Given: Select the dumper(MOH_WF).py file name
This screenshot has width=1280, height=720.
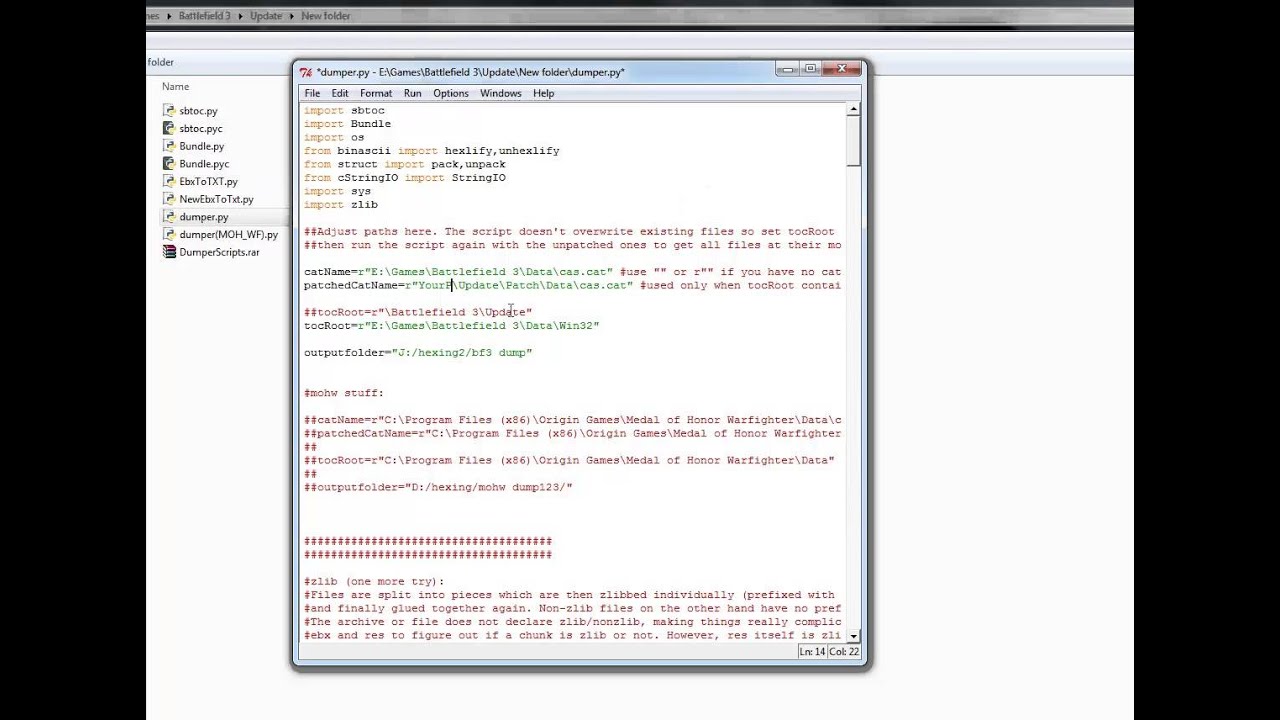Looking at the screenshot, I should 228,235.
